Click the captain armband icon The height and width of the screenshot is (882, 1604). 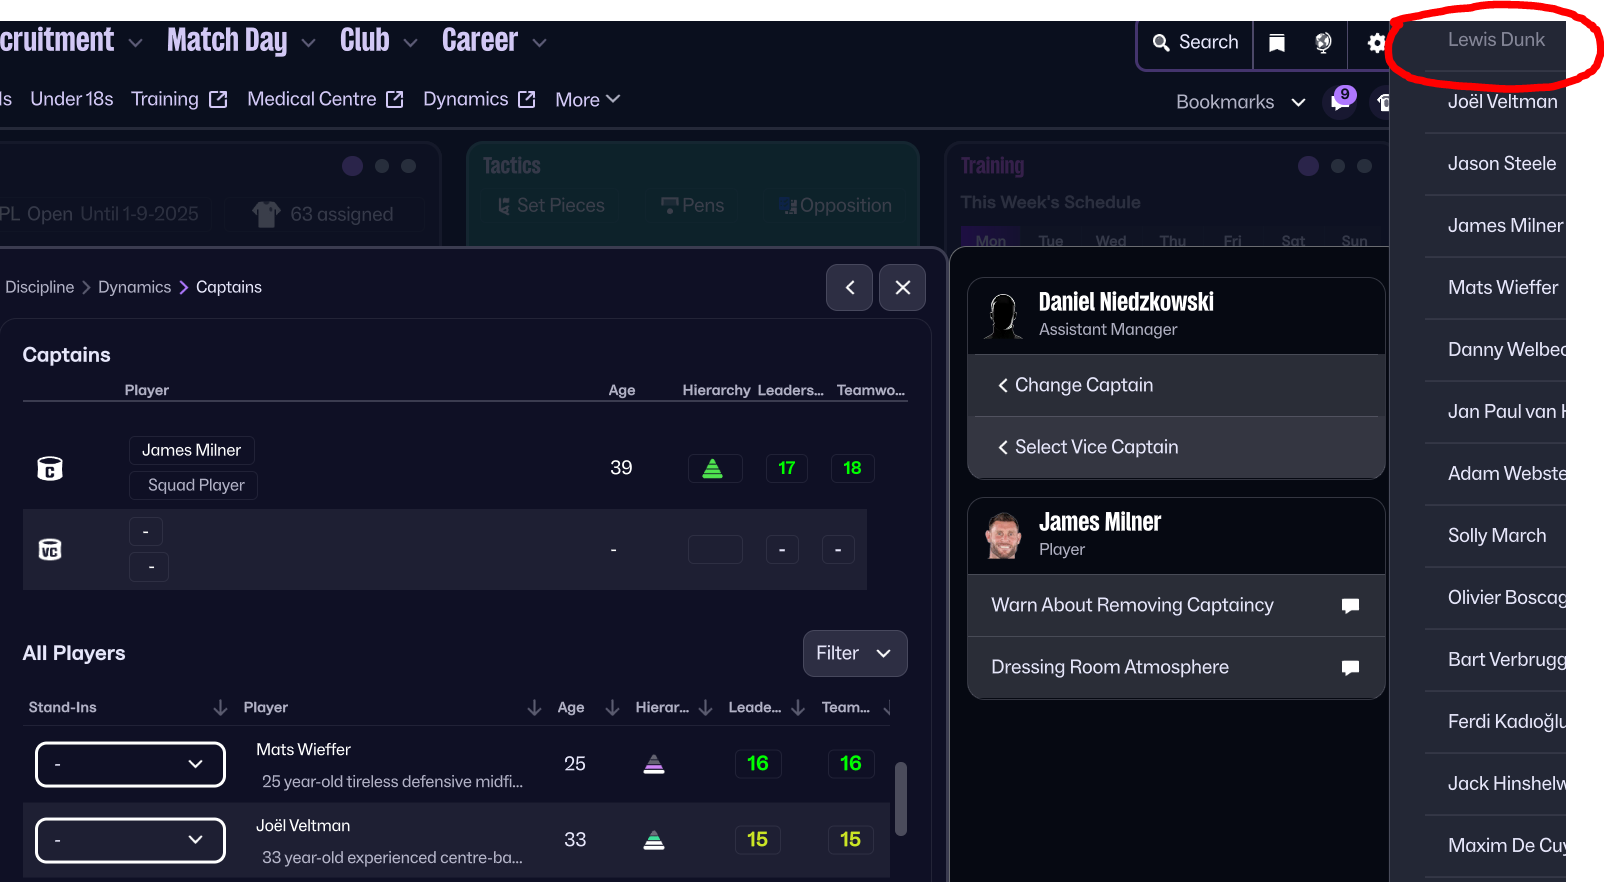[x=50, y=468]
